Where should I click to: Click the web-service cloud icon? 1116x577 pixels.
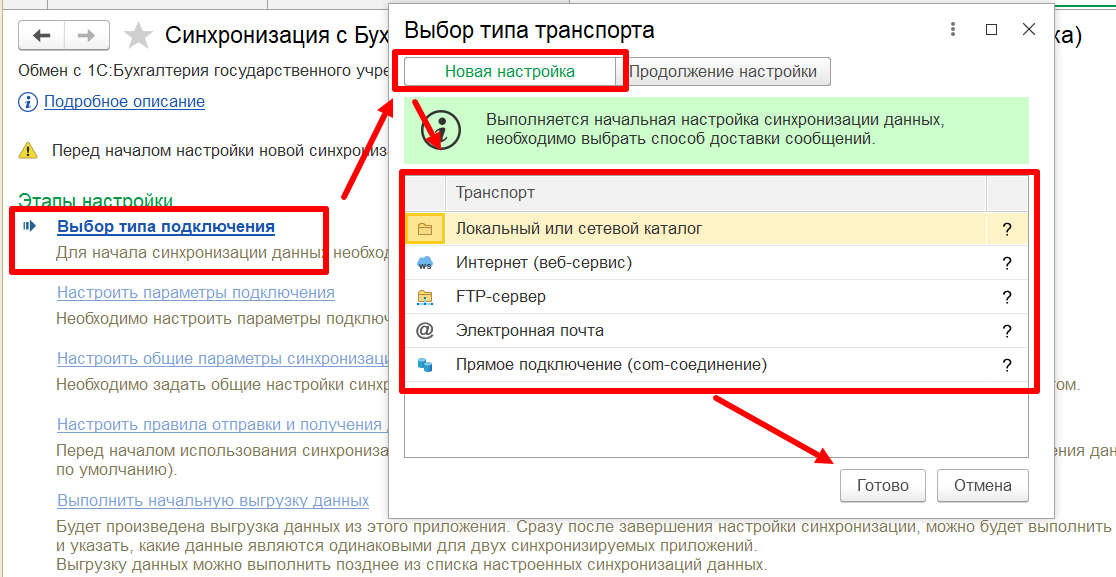tap(425, 263)
